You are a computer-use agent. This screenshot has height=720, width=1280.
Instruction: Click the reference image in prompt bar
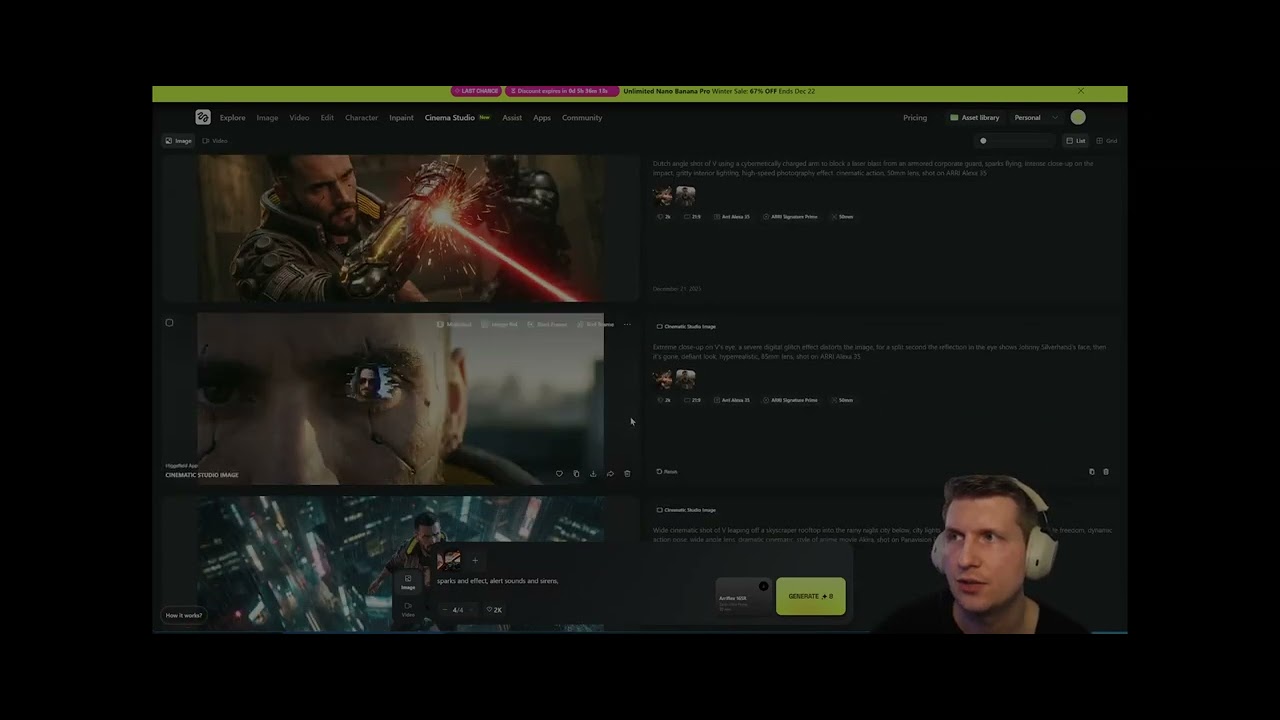(x=449, y=561)
